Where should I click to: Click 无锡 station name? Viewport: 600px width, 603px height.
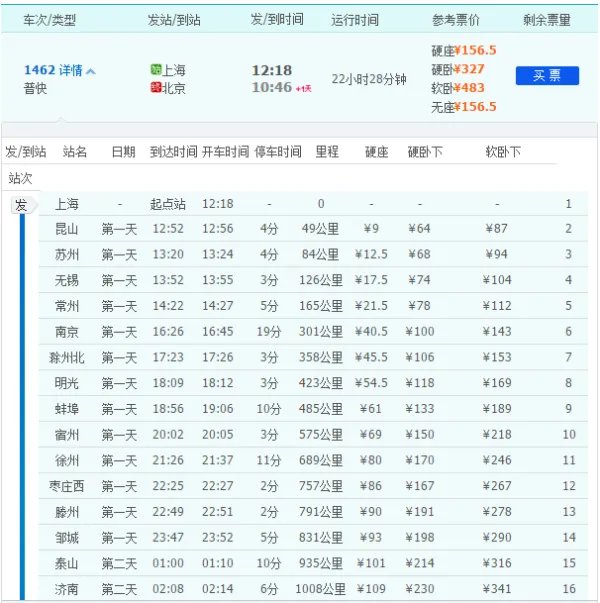click(67, 280)
